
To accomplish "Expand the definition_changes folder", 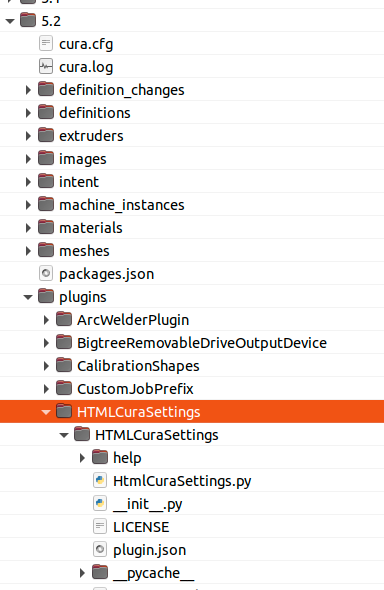I will coord(28,90).
